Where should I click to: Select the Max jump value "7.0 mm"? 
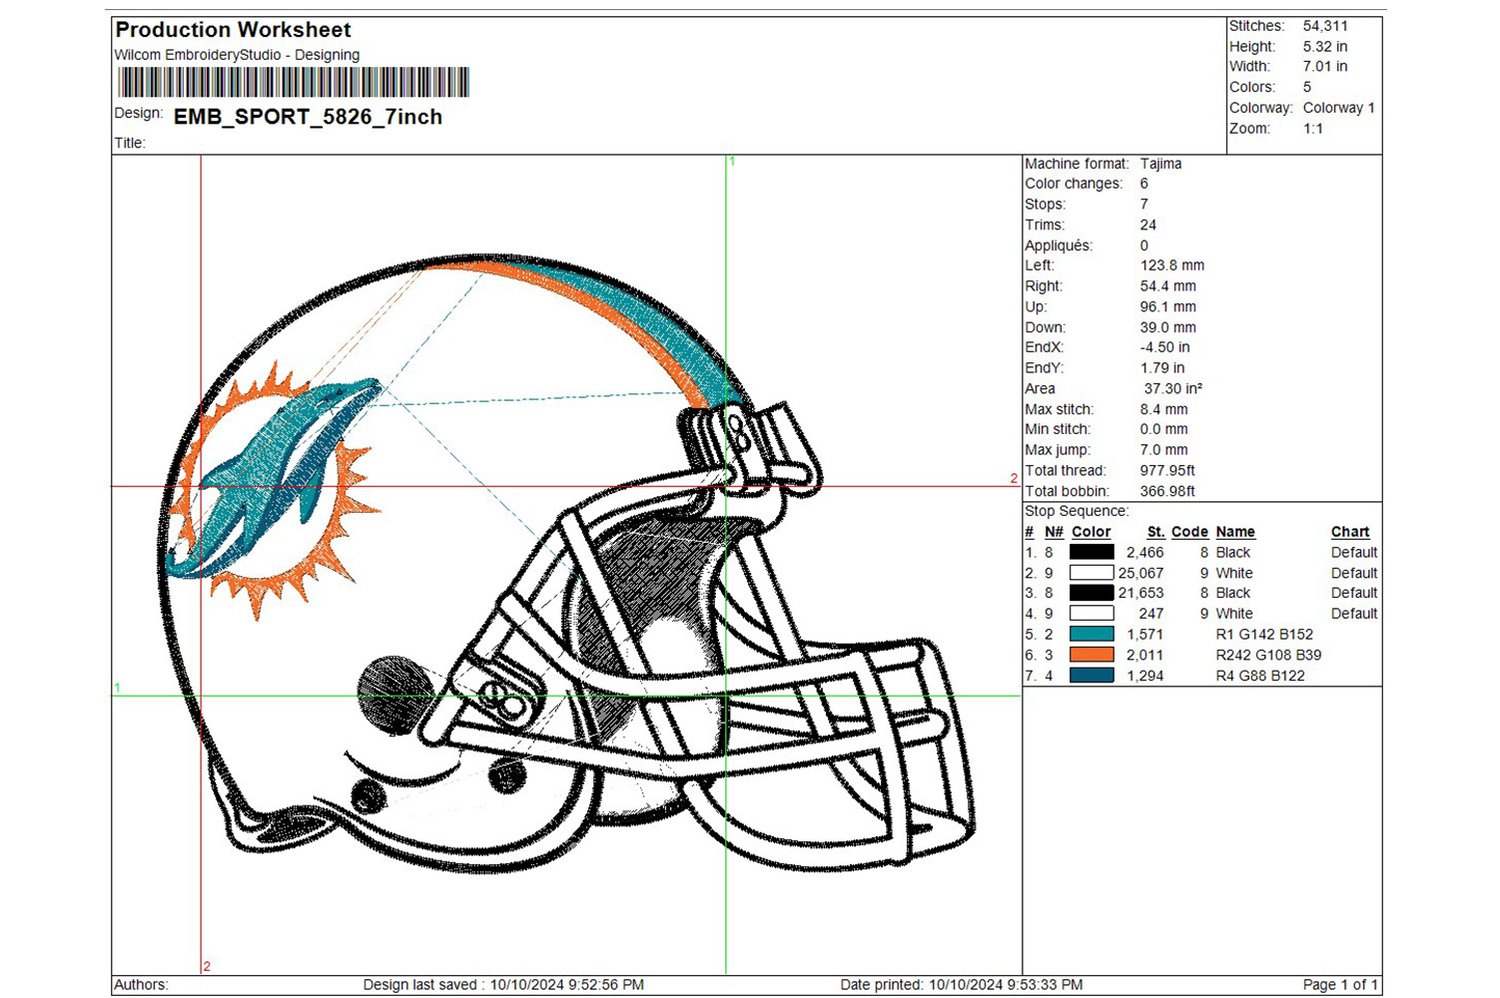pos(1164,450)
